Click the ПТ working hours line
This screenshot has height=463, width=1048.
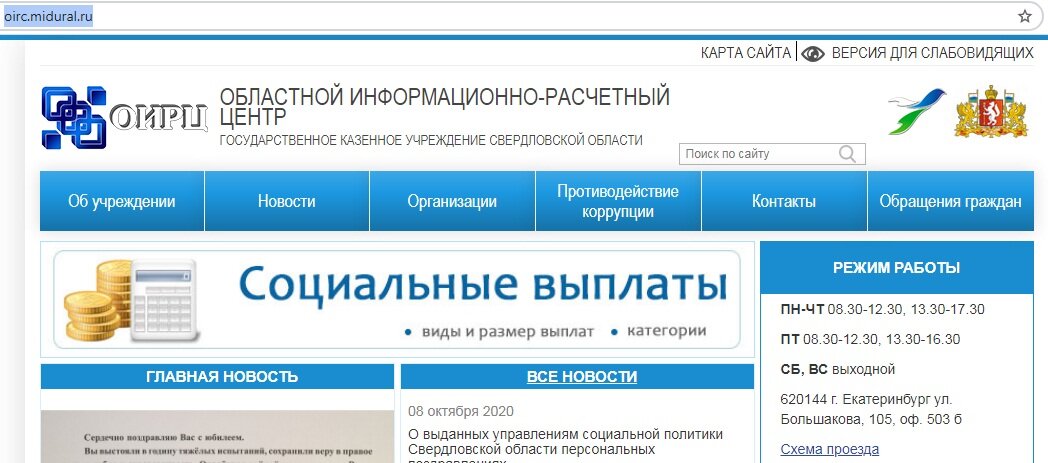click(x=870, y=339)
